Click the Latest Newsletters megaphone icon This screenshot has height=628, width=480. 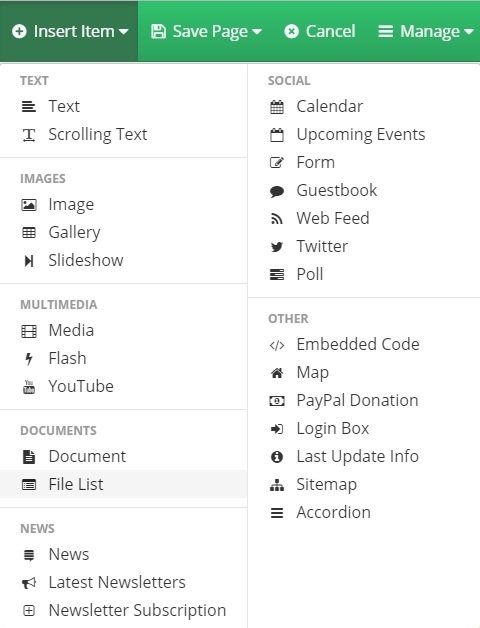tap(29, 583)
